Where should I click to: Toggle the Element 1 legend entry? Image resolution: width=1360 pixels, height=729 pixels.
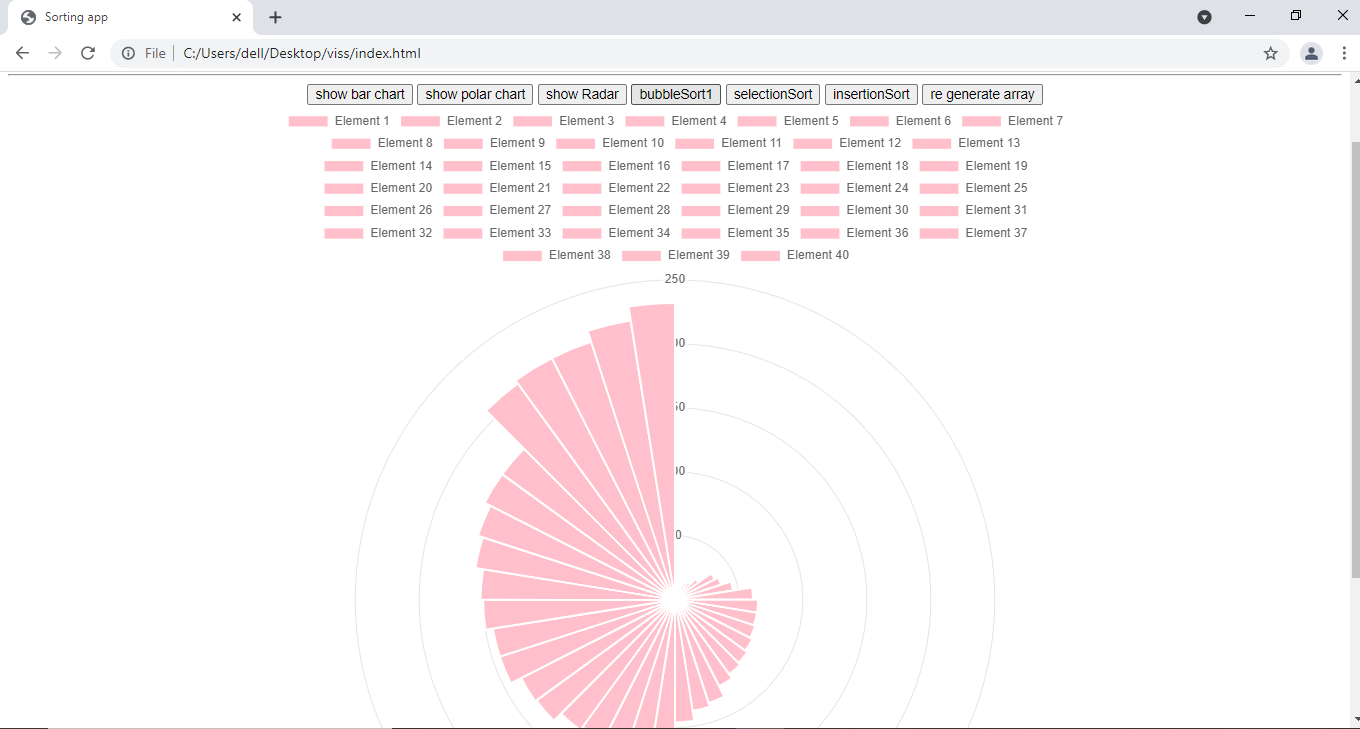click(362, 120)
